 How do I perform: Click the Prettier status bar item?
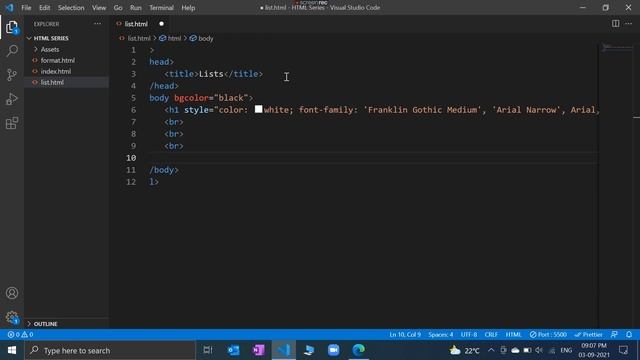click(x=588, y=334)
